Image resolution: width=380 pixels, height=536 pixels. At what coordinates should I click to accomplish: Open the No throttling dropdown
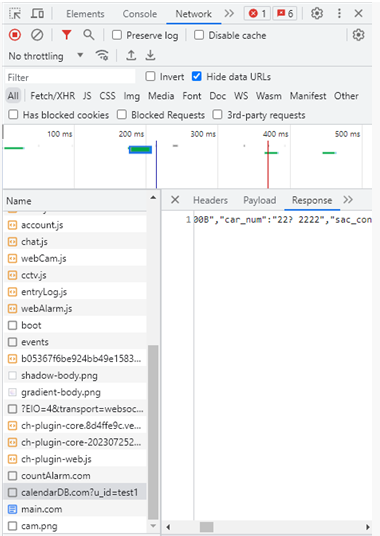point(46,56)
